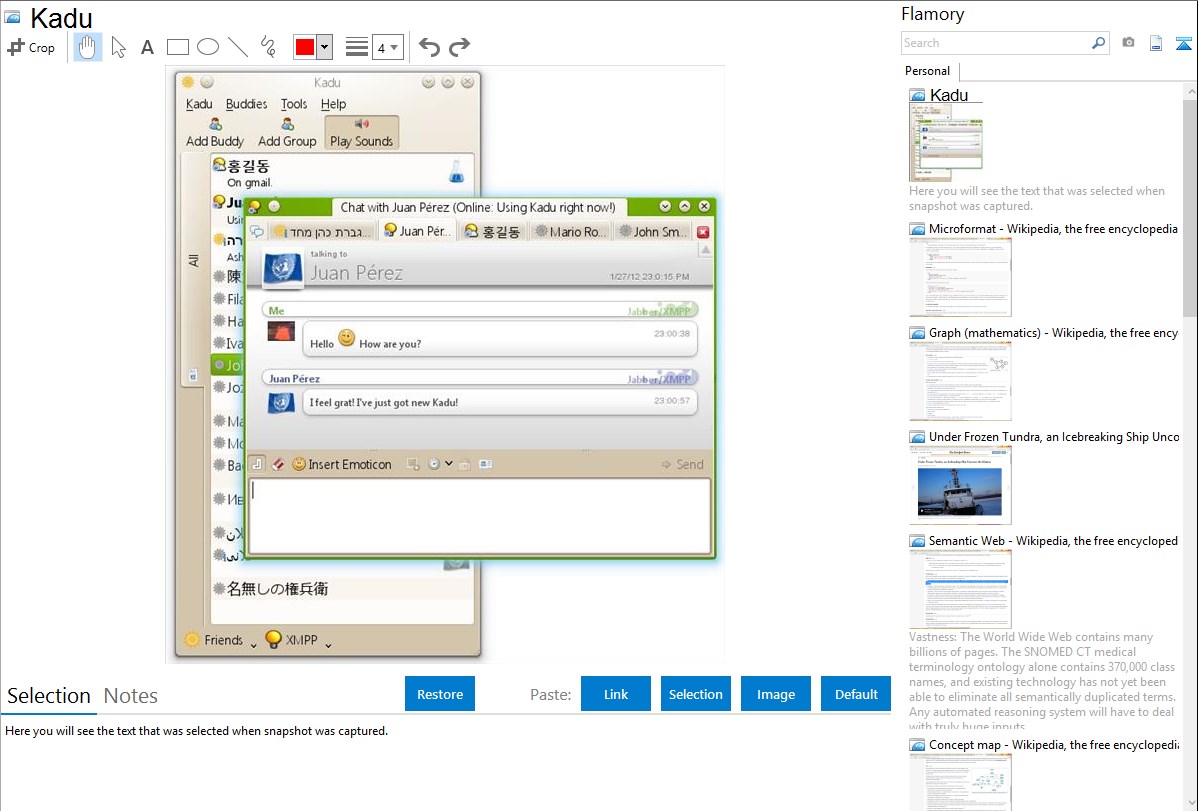1198x811 pixels.
Task: Redo the last undone annotation
Action: tap(459, 47)
